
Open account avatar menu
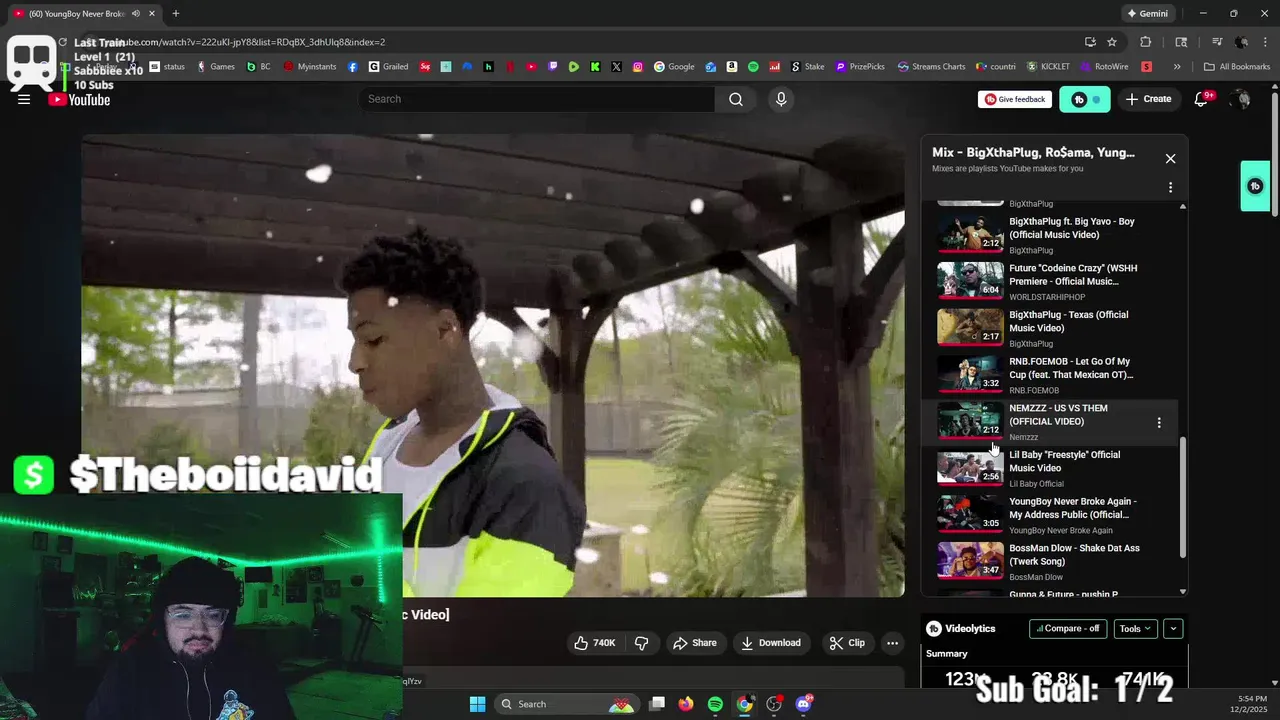click(x=1241, y=99)
